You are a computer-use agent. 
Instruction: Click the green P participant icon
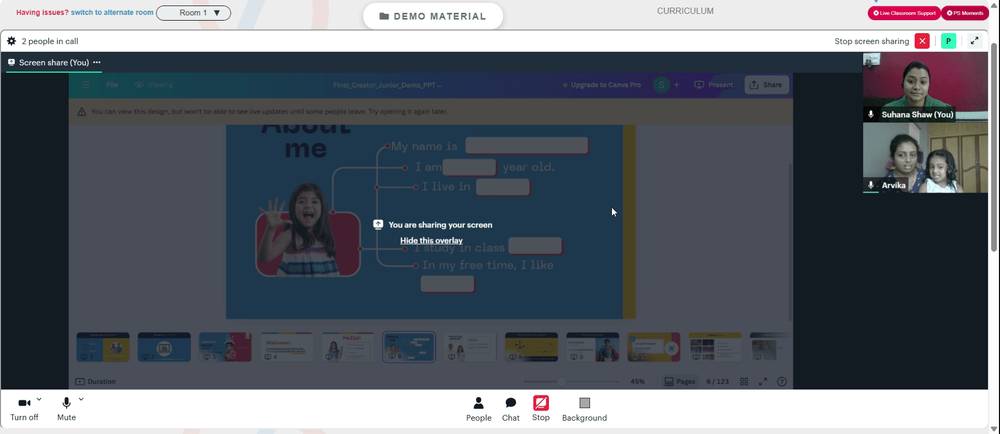click(x=948, y=41)
